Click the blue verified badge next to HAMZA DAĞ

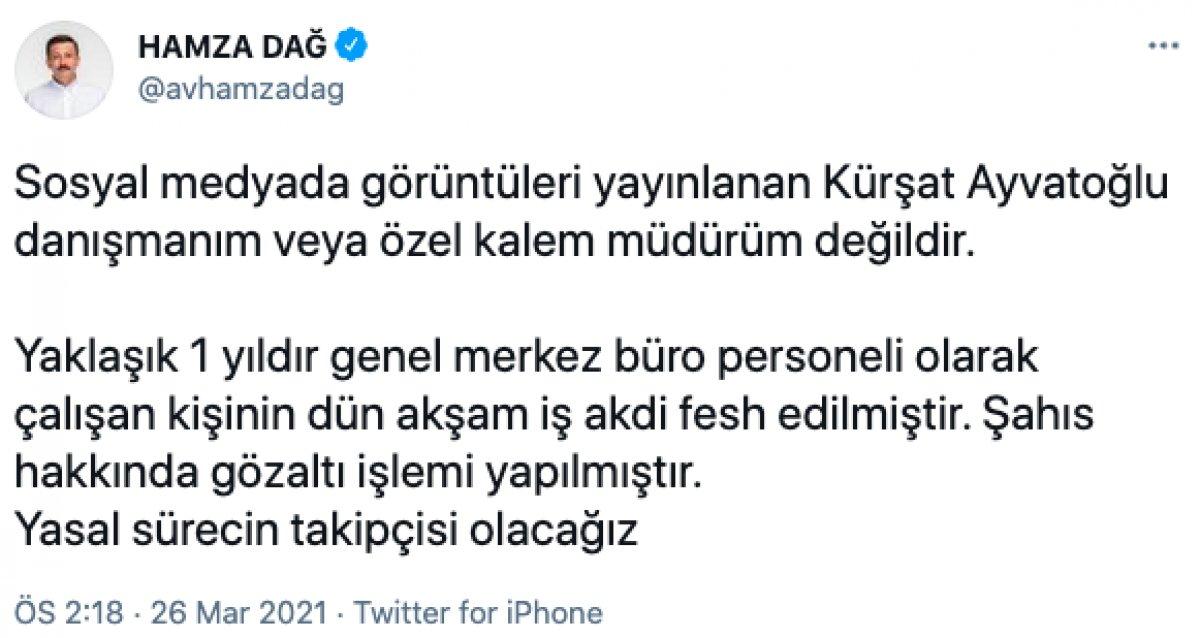click(352, 42)
